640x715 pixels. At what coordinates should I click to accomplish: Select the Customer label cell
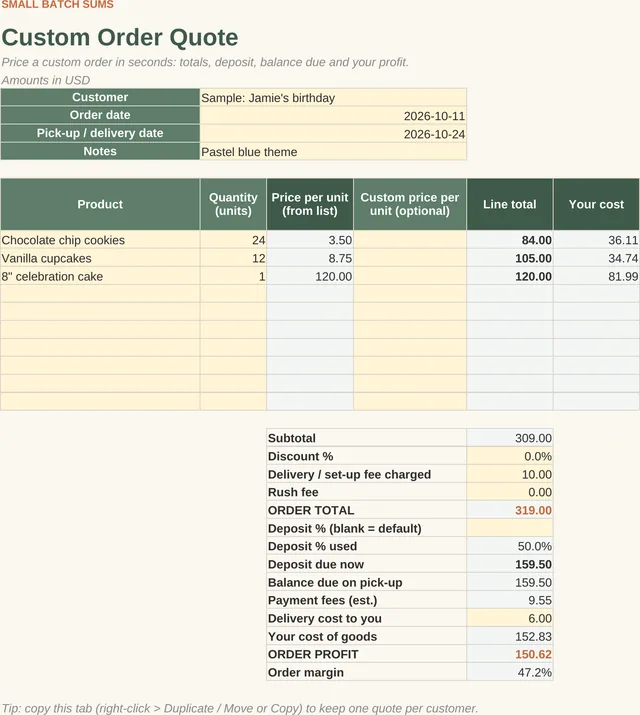click(x=100, y=97)
